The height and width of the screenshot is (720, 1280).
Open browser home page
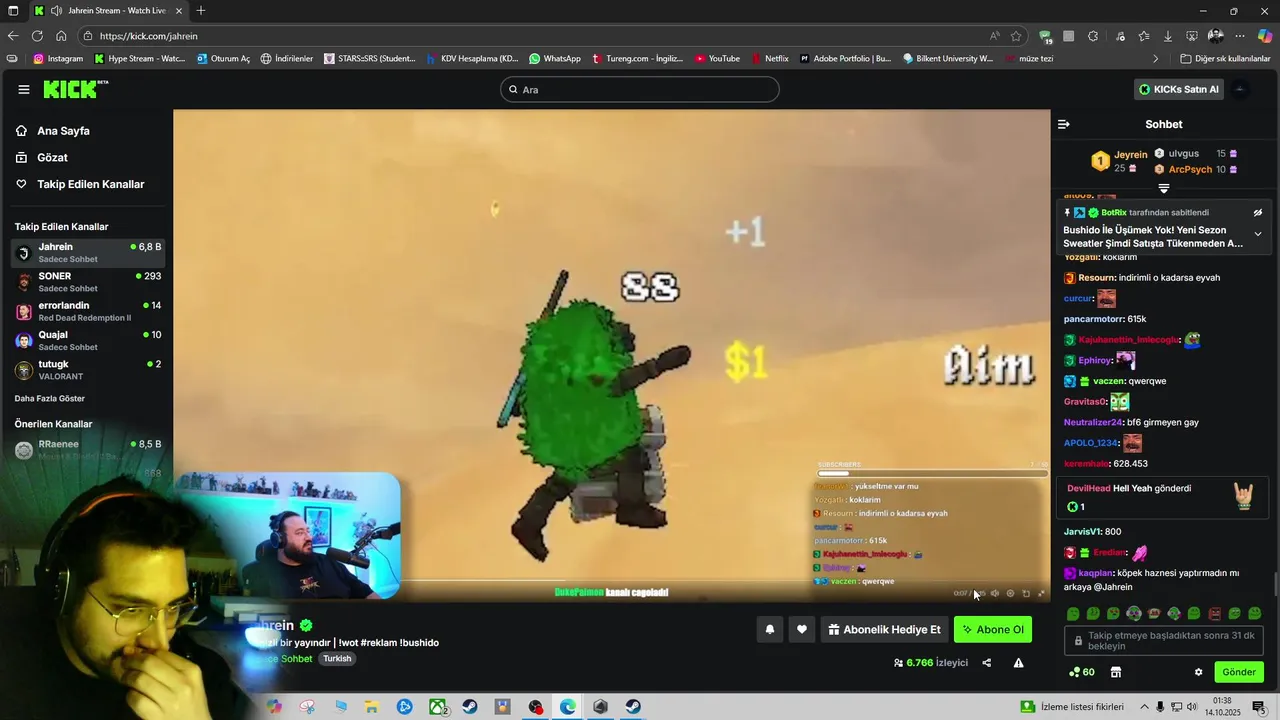pyautogui.click(x=61, y=36)
